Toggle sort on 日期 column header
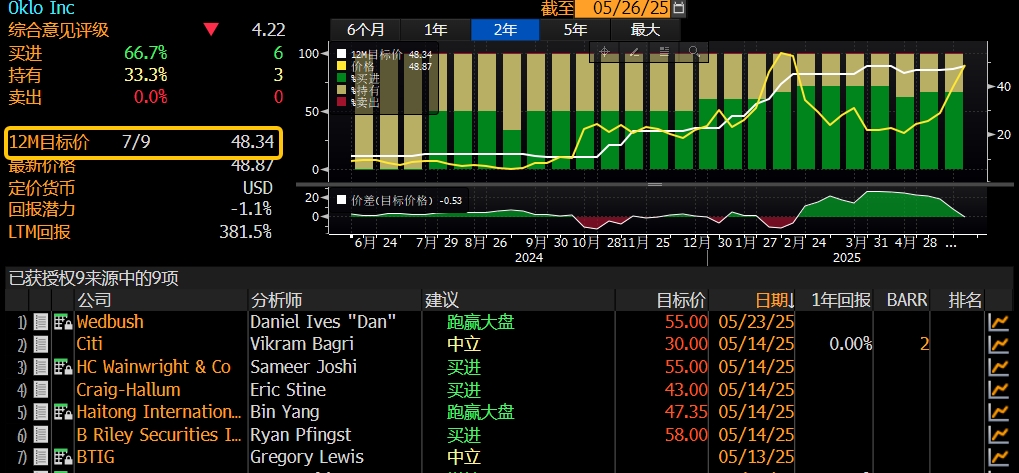Screen dimensions: 1019x473 [775, 300]
